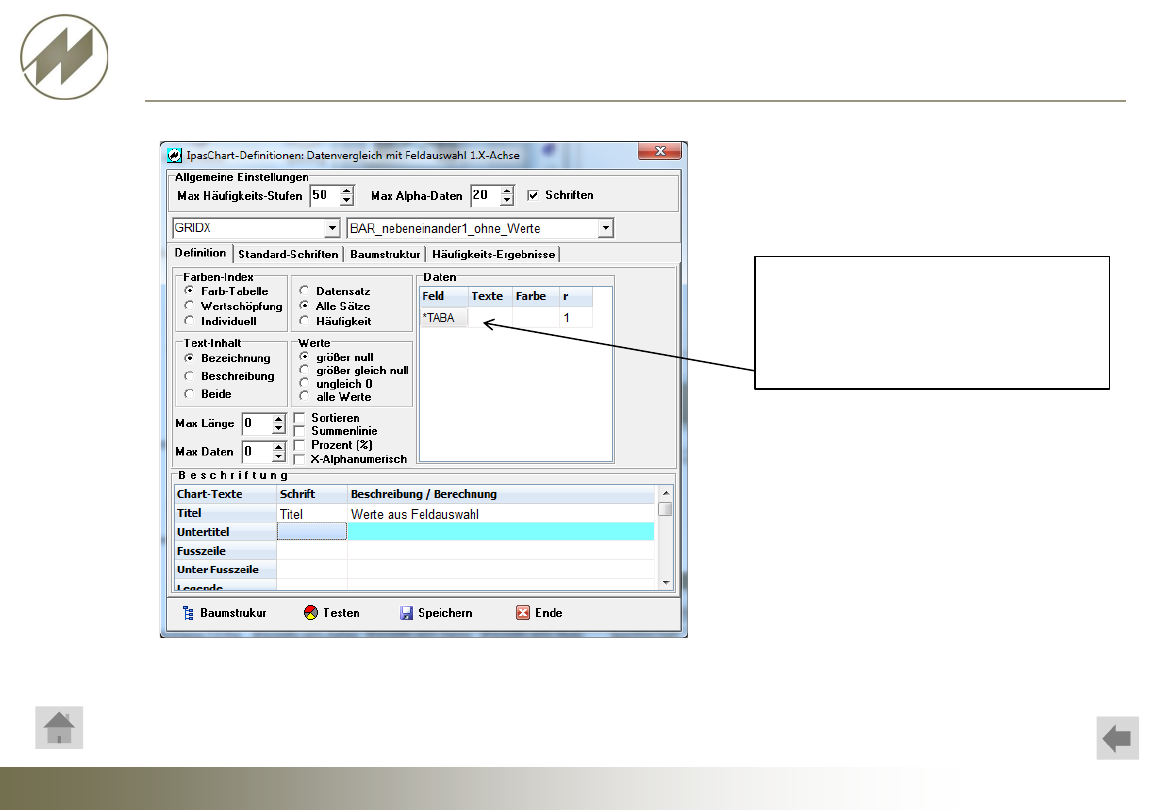
Task: Click the Testen pie chart icon
Action: pyautogui.click(x=310, y=612)
